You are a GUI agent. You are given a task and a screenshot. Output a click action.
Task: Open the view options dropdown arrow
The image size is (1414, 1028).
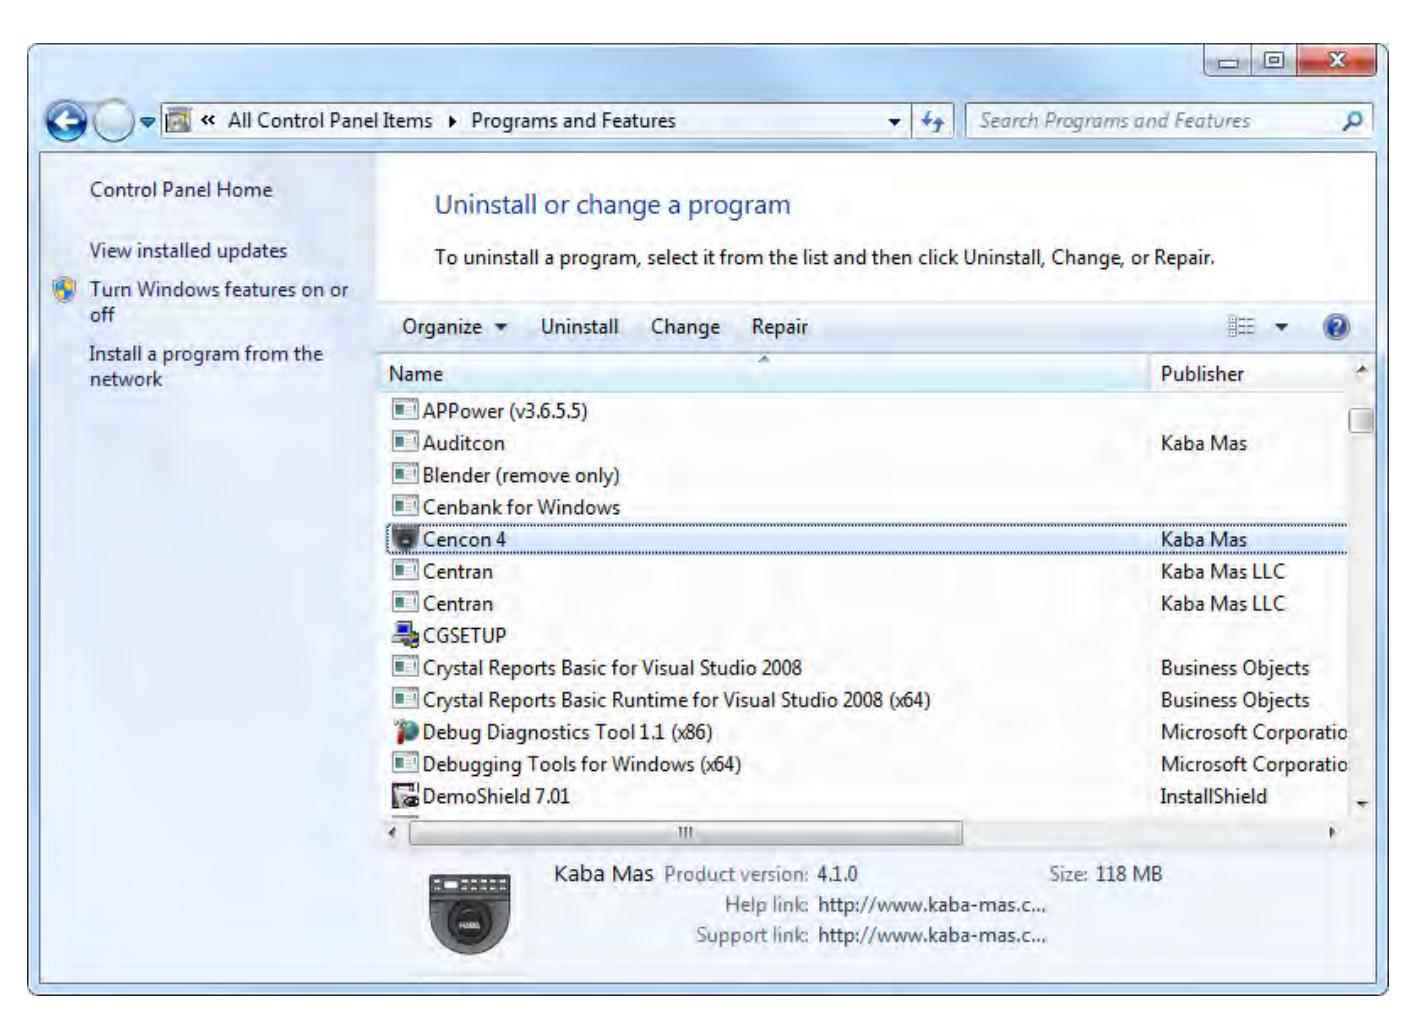pyautogui.click(x=1282, y=327)
